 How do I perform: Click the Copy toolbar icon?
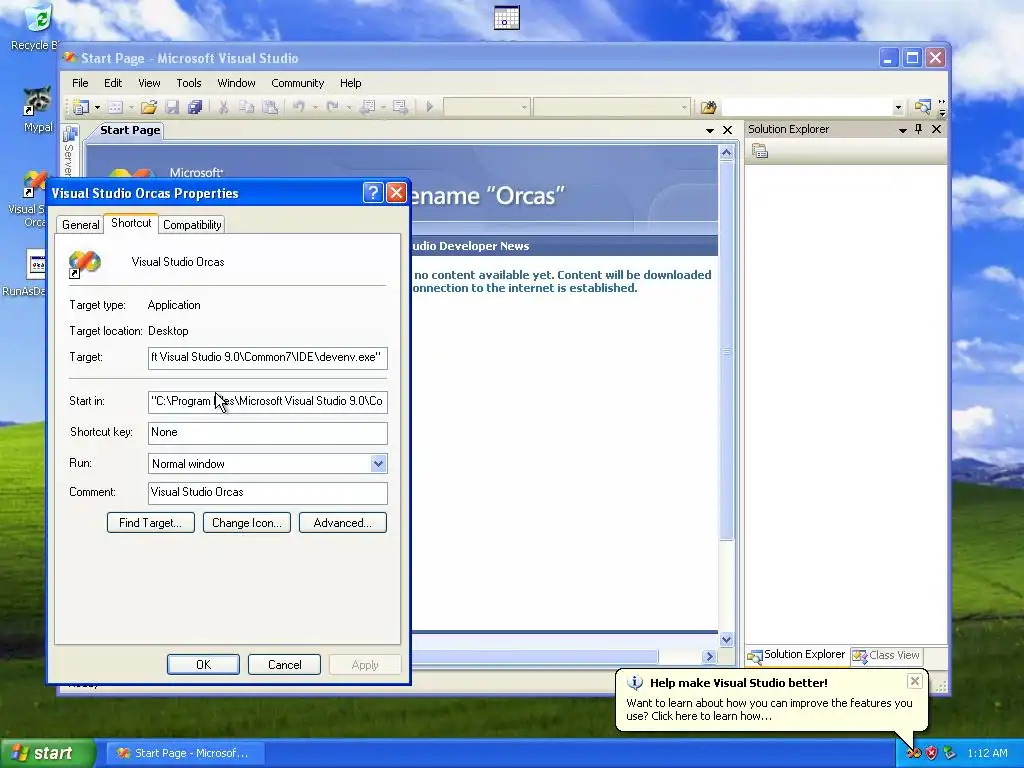[246, 107]
